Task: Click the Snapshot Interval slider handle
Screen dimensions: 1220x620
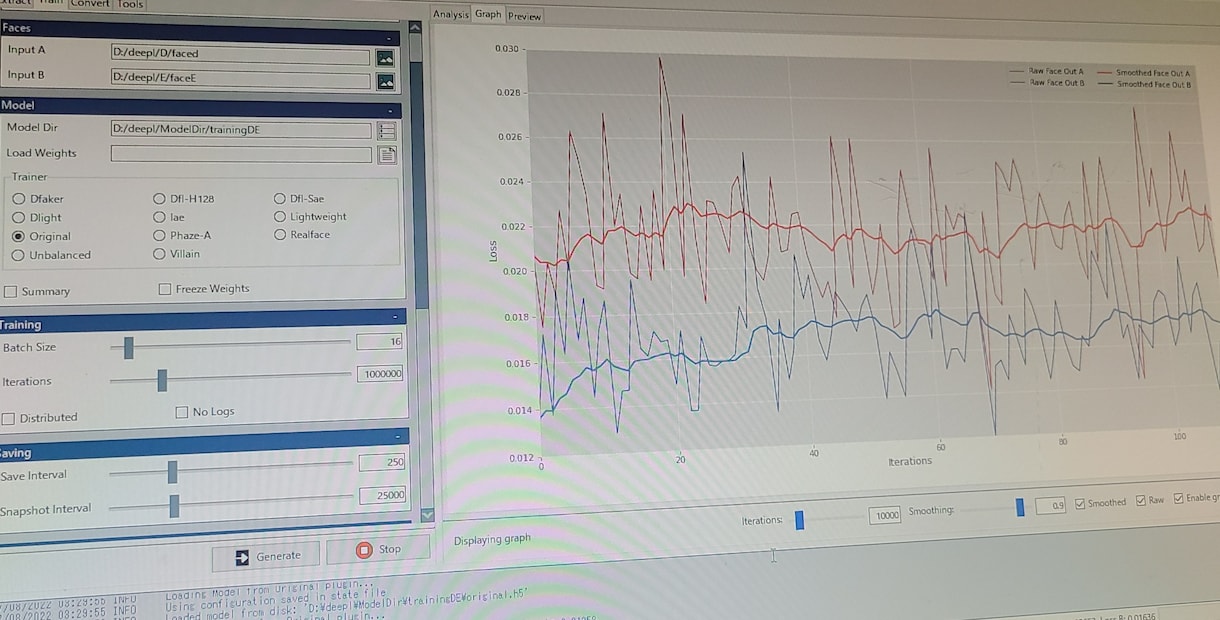Action: (174, 506)
